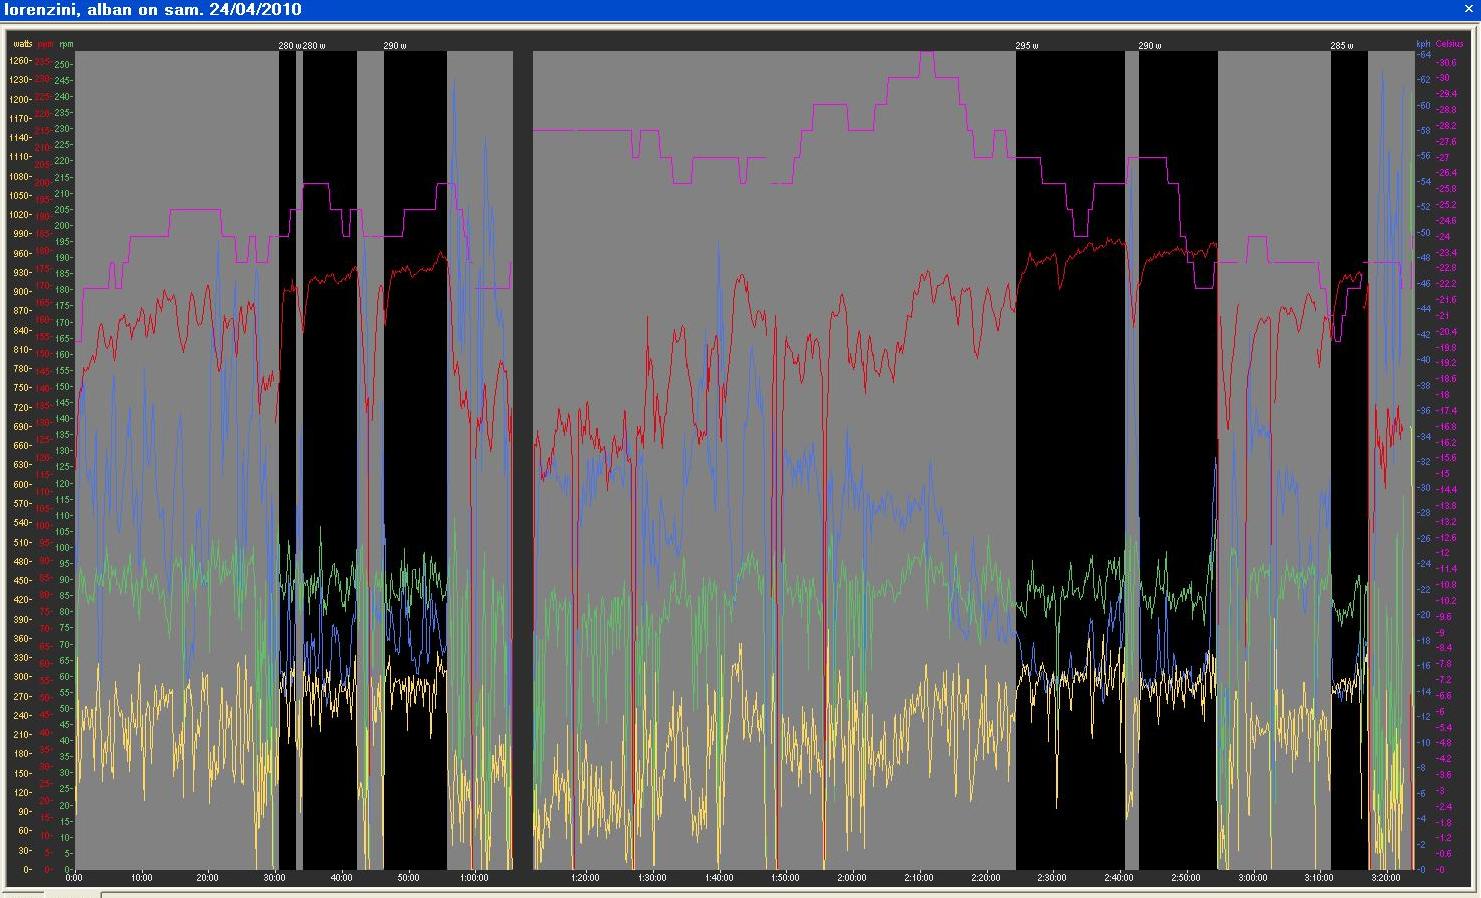The width and height of the screenshot is (1481, 898).
Task: Click the '1:30:00' time axis label
Action: (x=652, y=878)
